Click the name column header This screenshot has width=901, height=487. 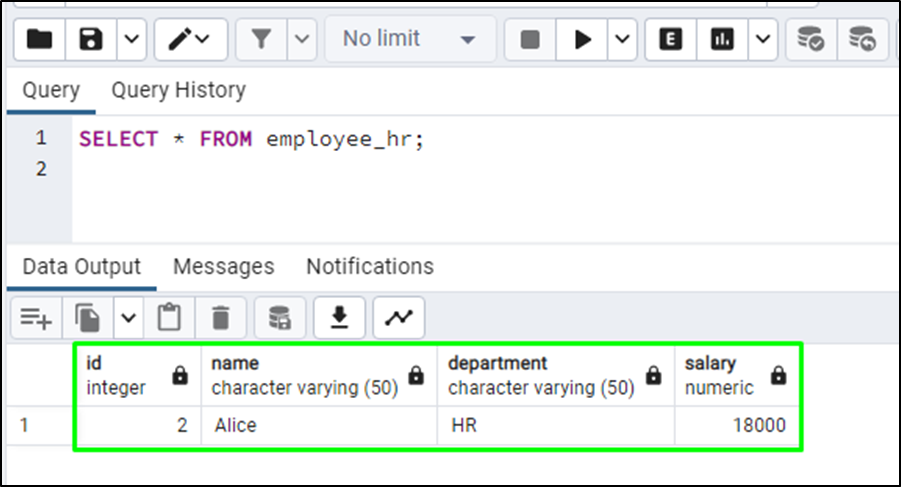coord(319,376)
